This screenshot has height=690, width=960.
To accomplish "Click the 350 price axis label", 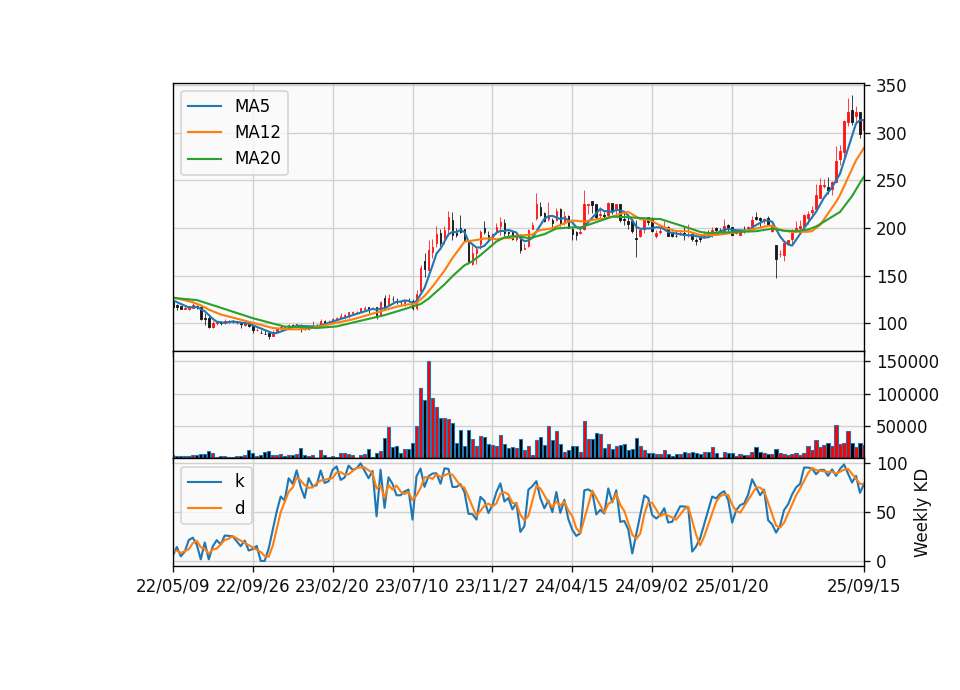I will pyautogui.click(x=891, y=86).
